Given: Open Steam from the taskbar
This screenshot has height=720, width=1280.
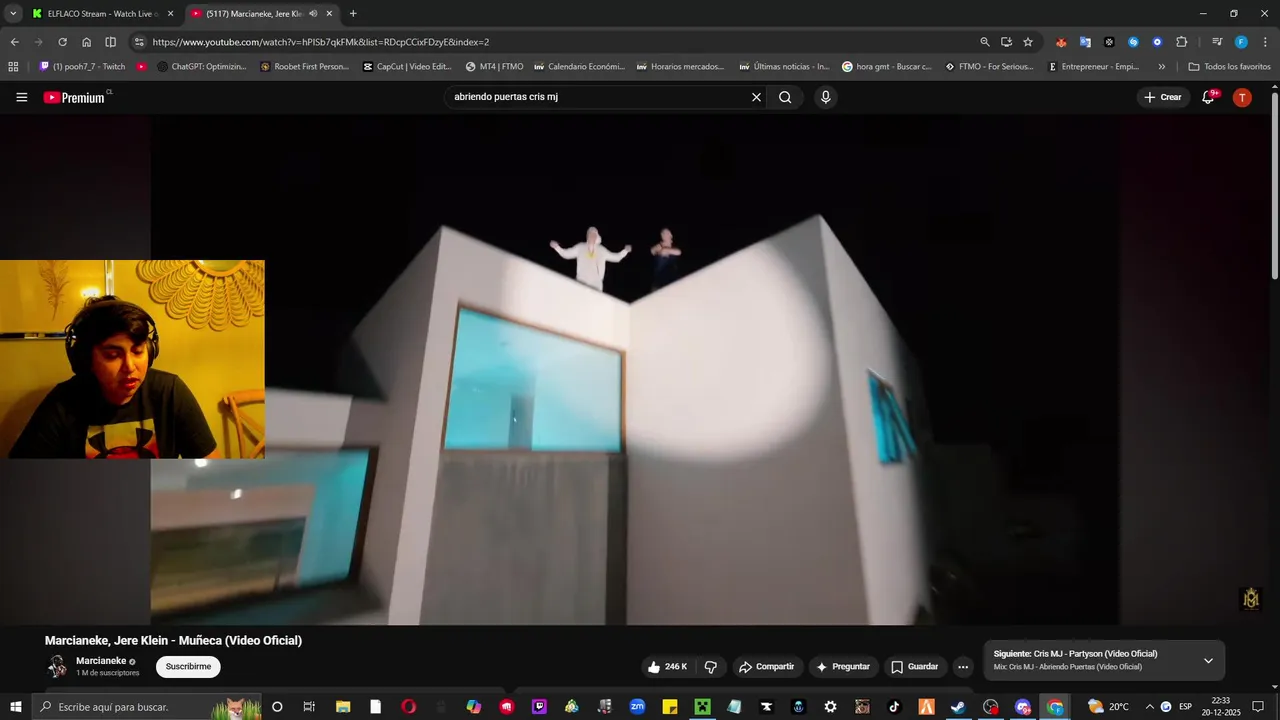Looking at the screenshot, I should click(x=958, y=707).
